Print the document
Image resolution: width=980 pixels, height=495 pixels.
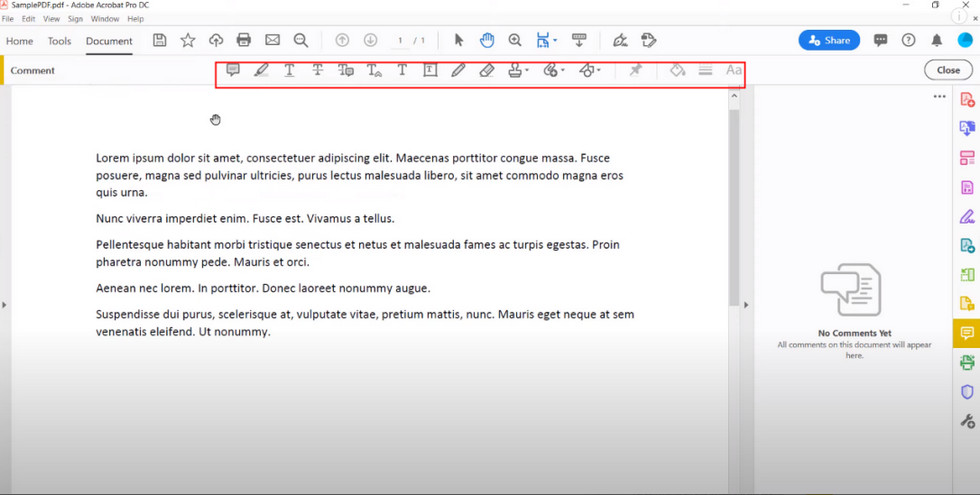[x=244, y=41]
